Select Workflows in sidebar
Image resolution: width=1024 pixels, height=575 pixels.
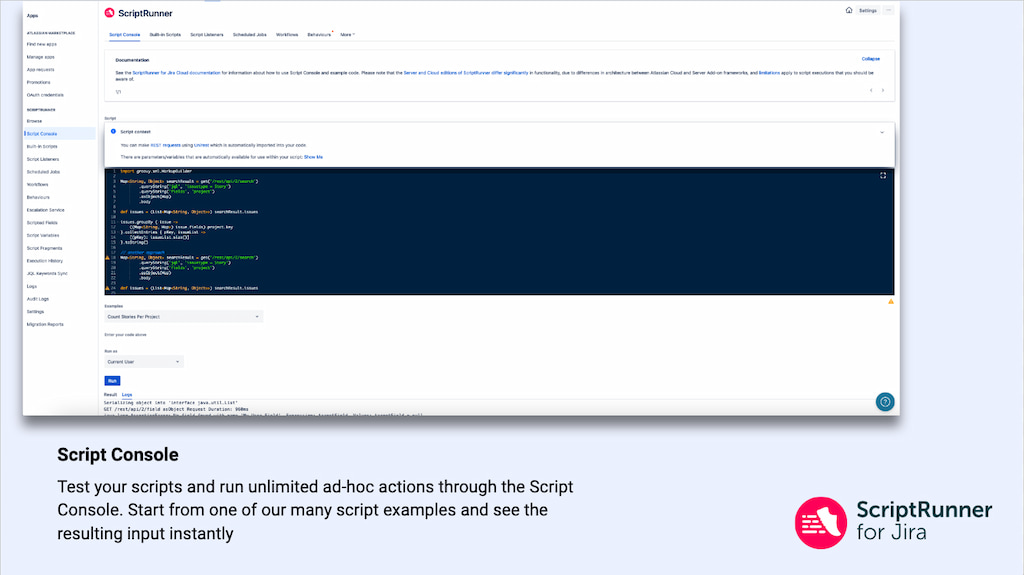coord(37,184)
